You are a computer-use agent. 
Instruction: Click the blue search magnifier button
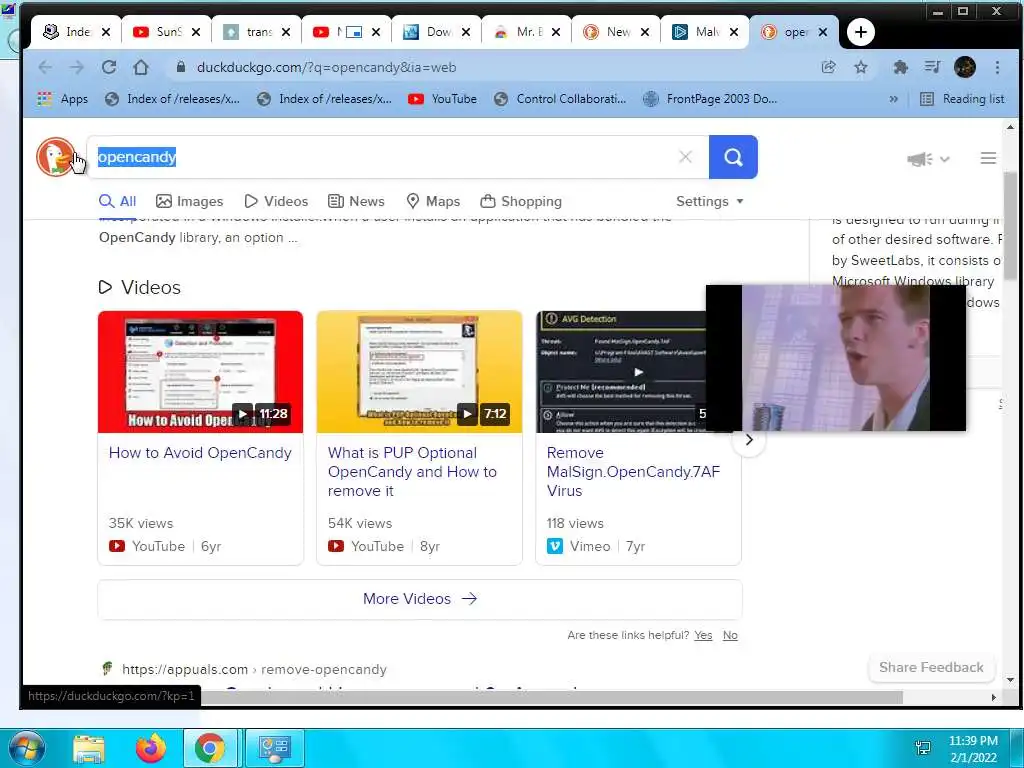[733, 157]
